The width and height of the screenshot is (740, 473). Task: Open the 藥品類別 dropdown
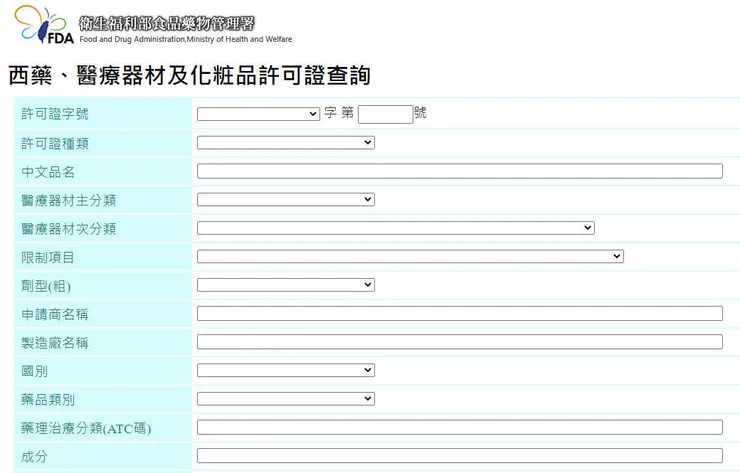pos(286,399)
